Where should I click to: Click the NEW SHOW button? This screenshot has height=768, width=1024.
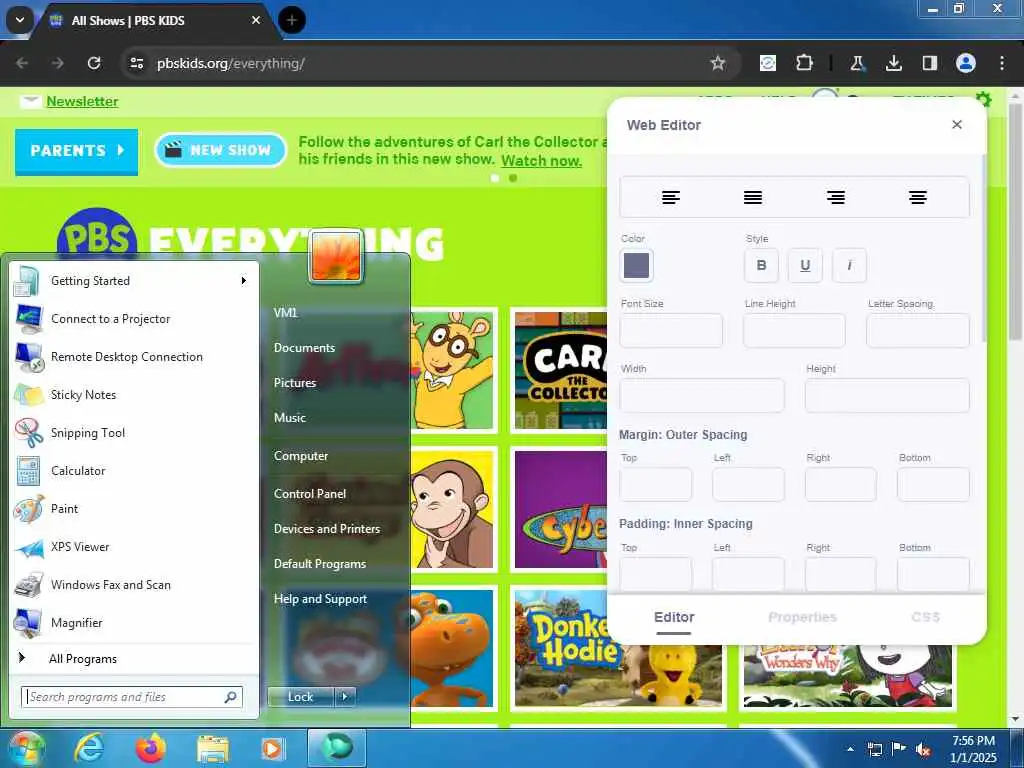[221, 150]
